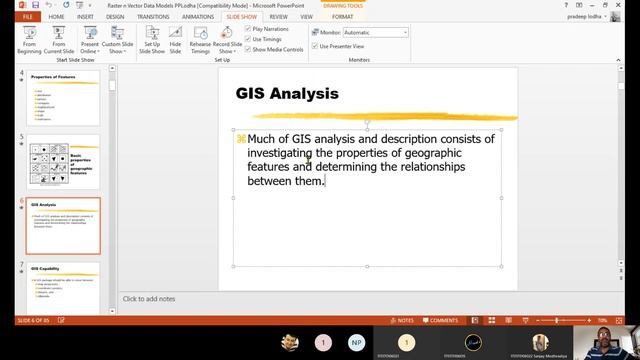Open Ribbon Display Options icon
The image size is (640, 360).
click(x=579, y=5)
